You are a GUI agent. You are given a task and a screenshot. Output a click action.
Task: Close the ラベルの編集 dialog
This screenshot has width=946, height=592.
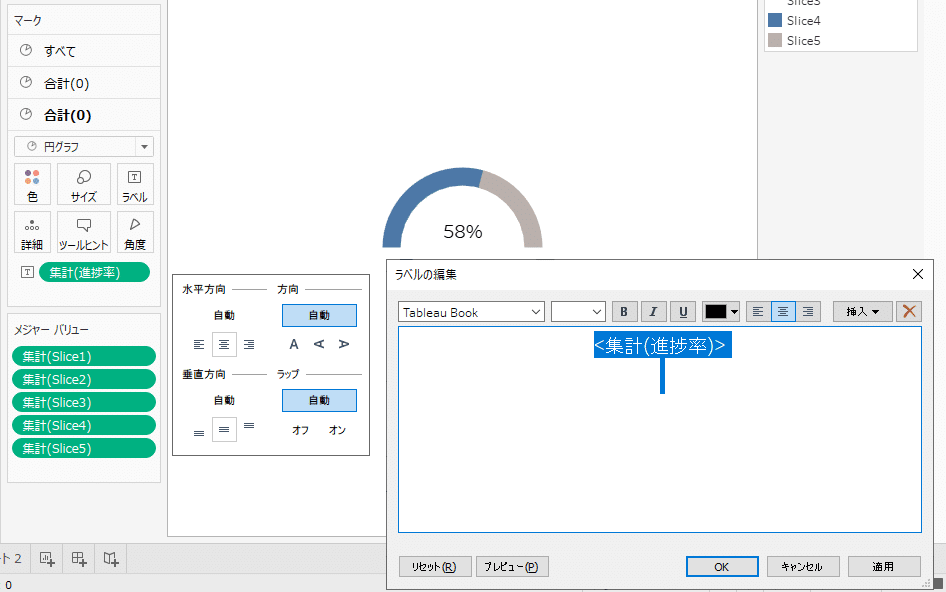point(918,274)
